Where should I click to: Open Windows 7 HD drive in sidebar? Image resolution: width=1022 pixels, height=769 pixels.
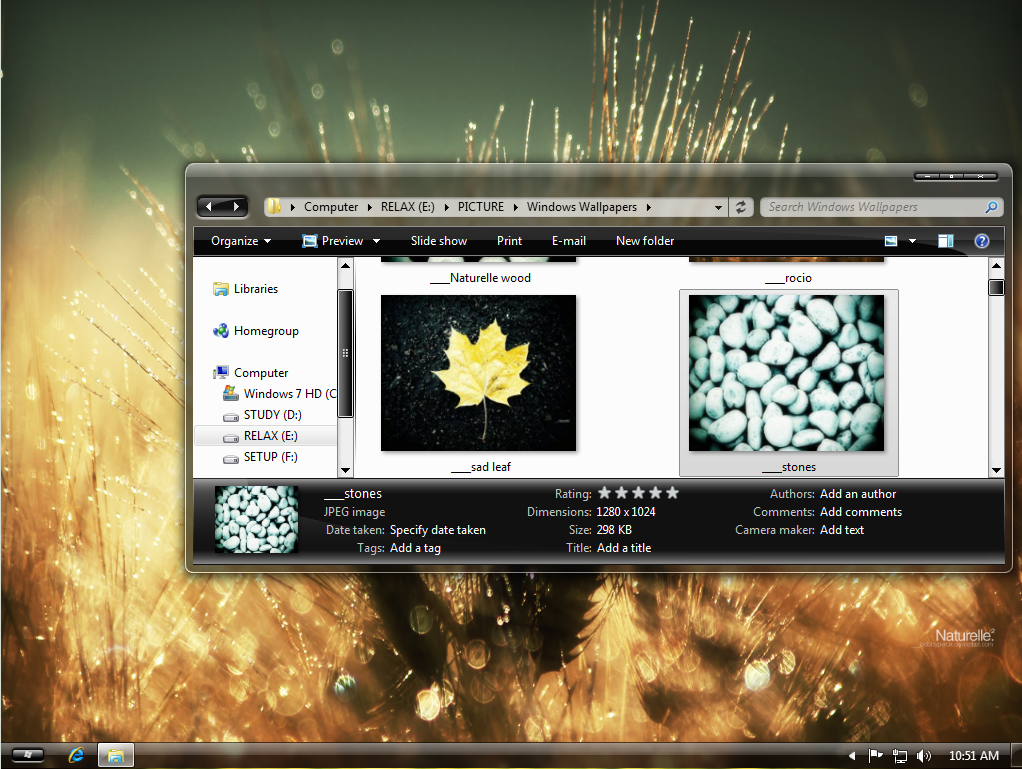(x=289, y=394)
